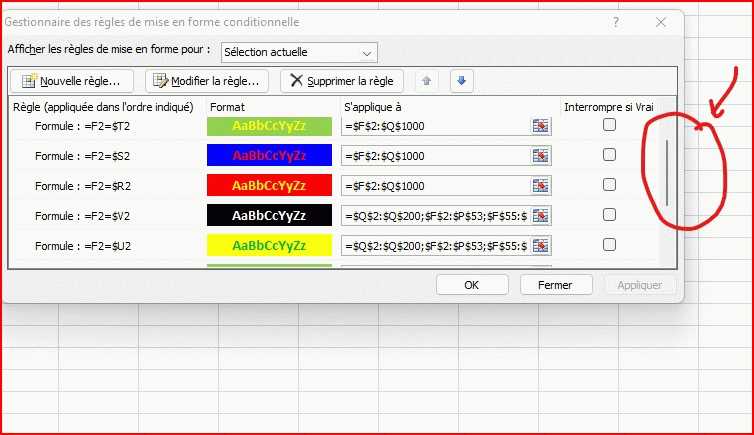Viewport: 754px width, 435px height.
Task: Select the red format preview swatch
Action: 269,186
